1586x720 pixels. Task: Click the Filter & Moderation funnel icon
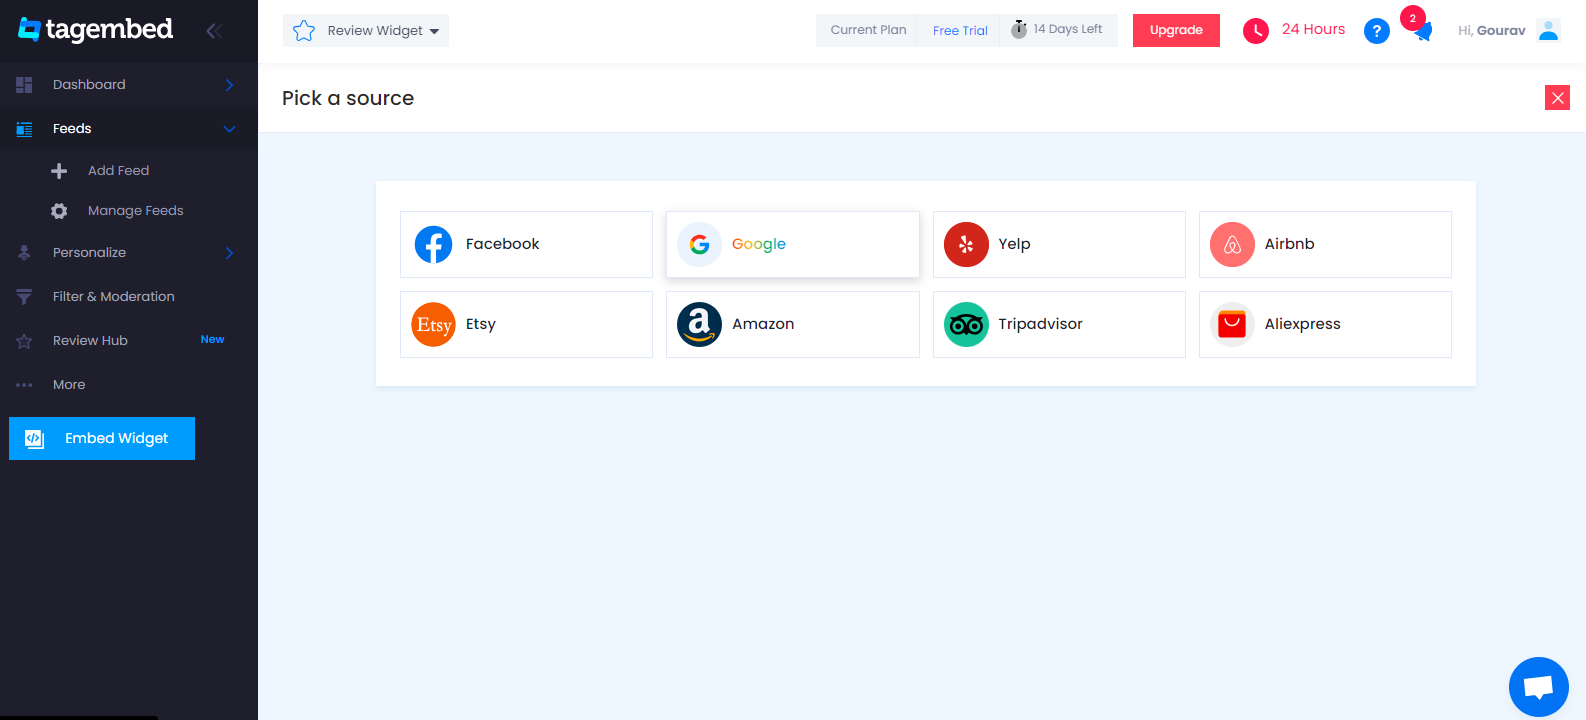(x=24, y=297)
